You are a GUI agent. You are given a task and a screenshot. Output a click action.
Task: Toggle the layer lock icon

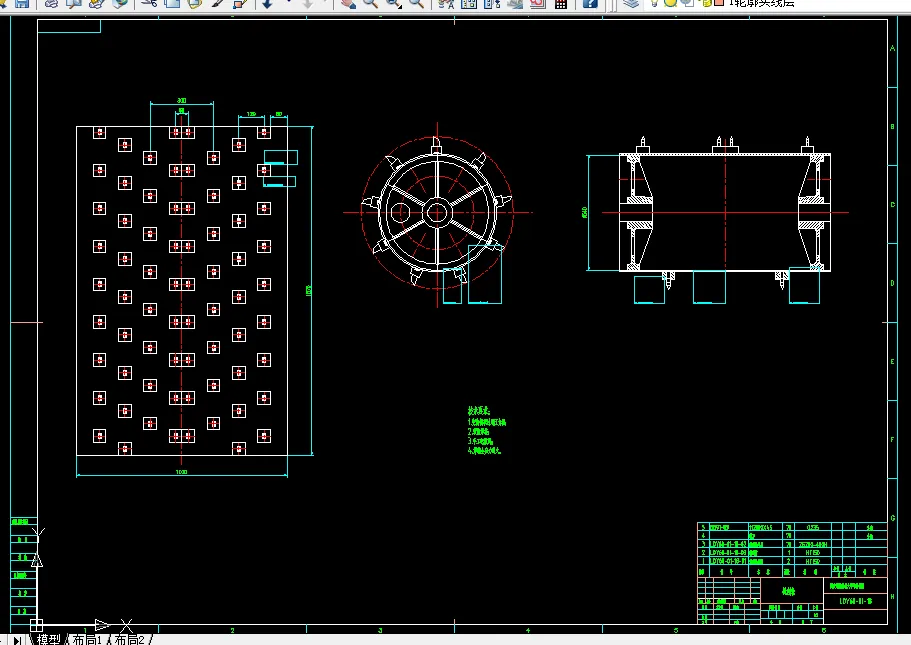click(x=707, y=2)
